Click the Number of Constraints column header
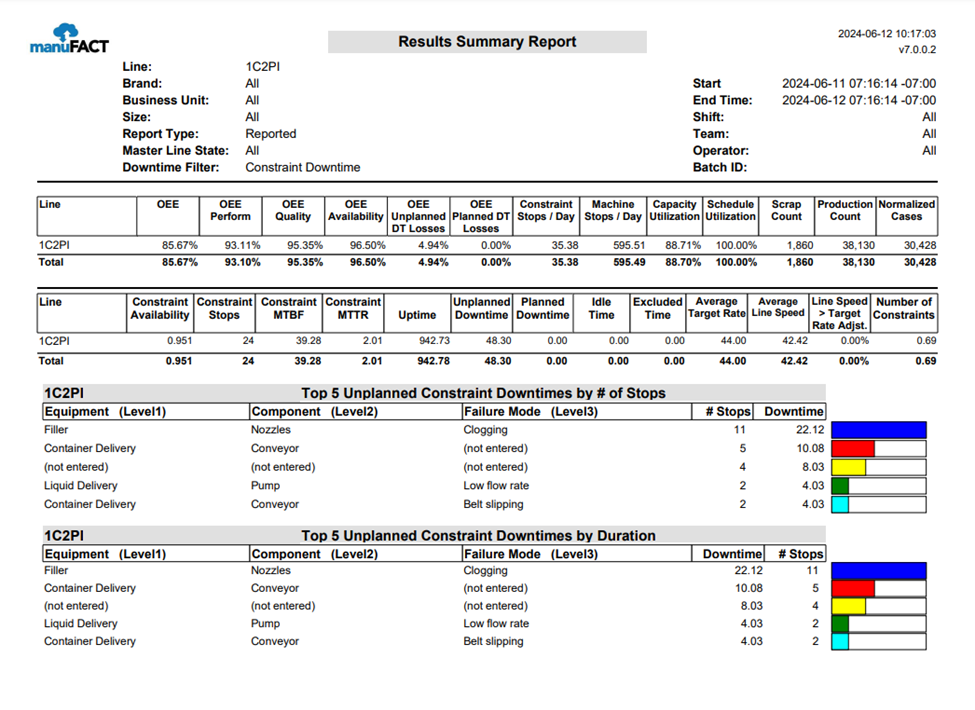The height and width of the screenshot is (710, 975). coord(903,308)
